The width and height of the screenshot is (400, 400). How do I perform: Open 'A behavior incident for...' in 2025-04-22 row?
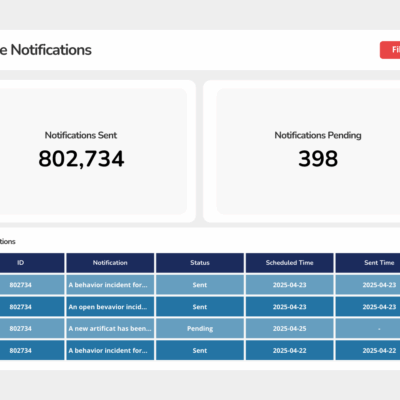point(110,350)
